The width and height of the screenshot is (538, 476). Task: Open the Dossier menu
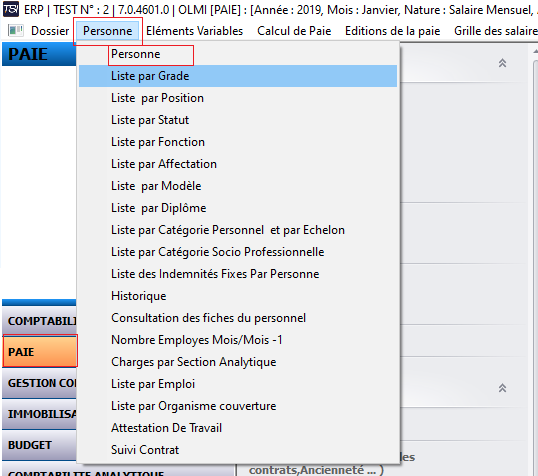(50, 31)
